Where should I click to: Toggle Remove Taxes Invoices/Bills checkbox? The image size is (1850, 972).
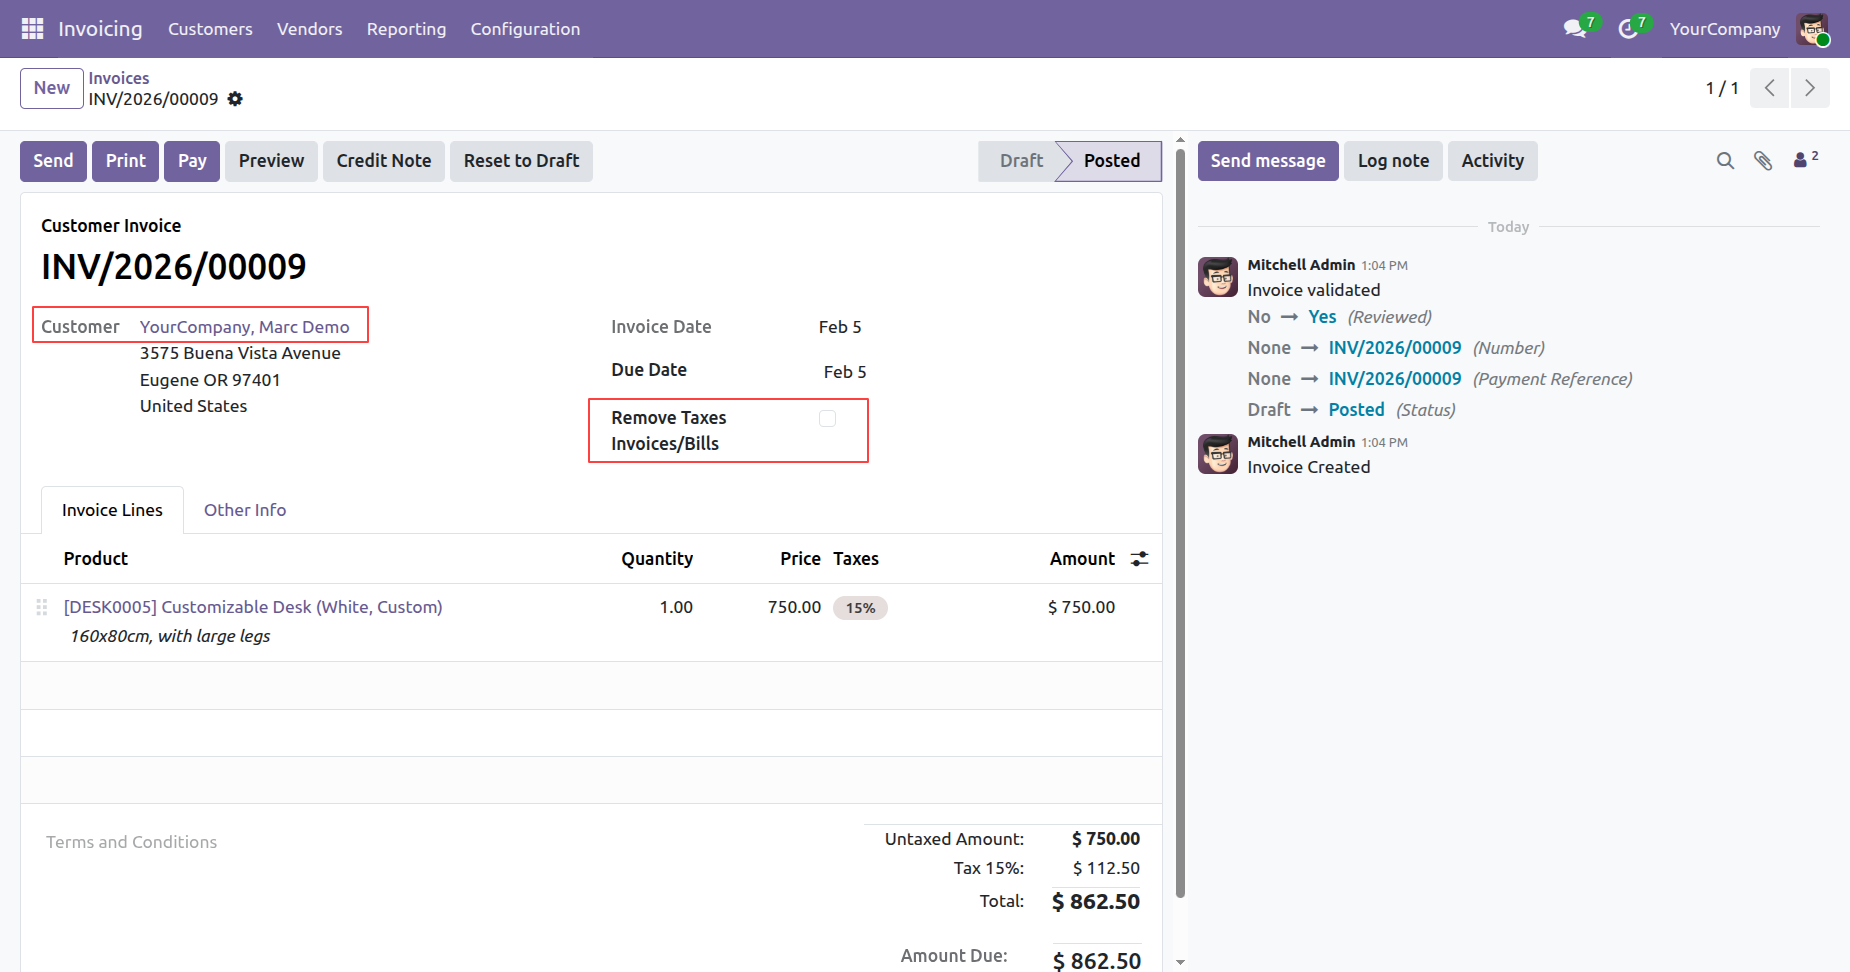pyautogui.click(x=827, y=419)
